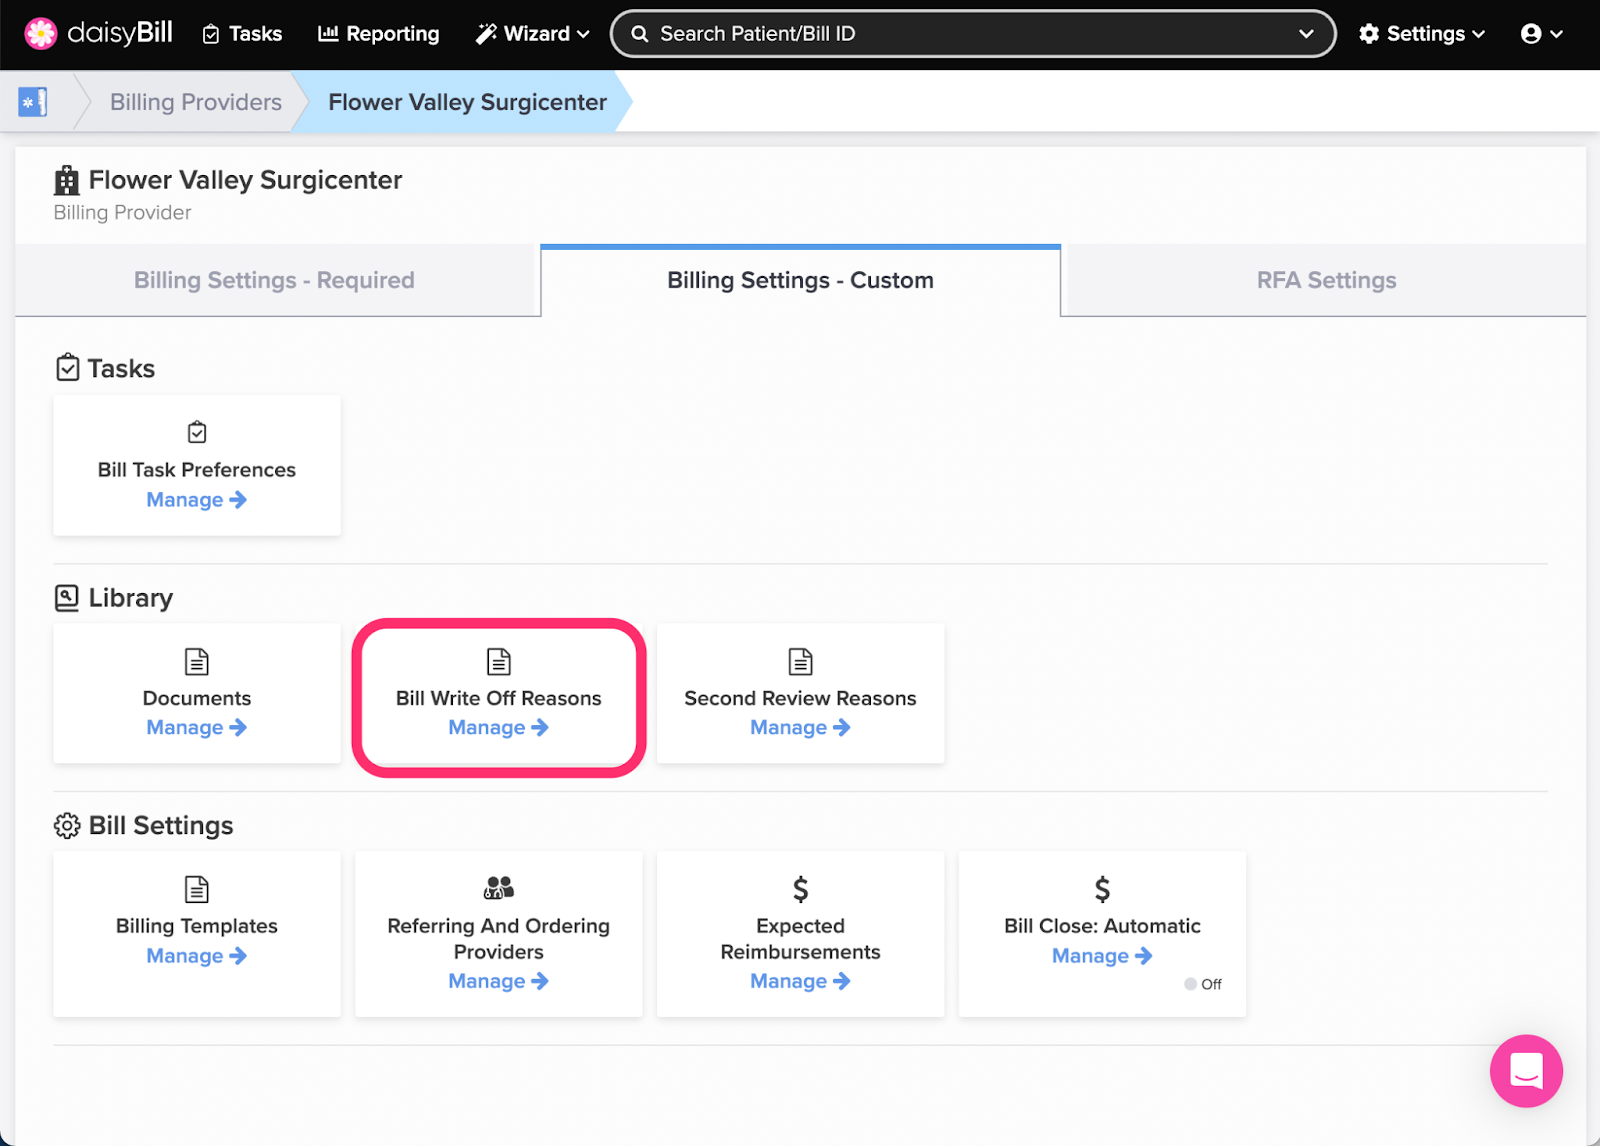The height and width of the screenshot is (1146, 1600).
Task: Click the Billing Templates document icon
Action: tap(197, 889)
